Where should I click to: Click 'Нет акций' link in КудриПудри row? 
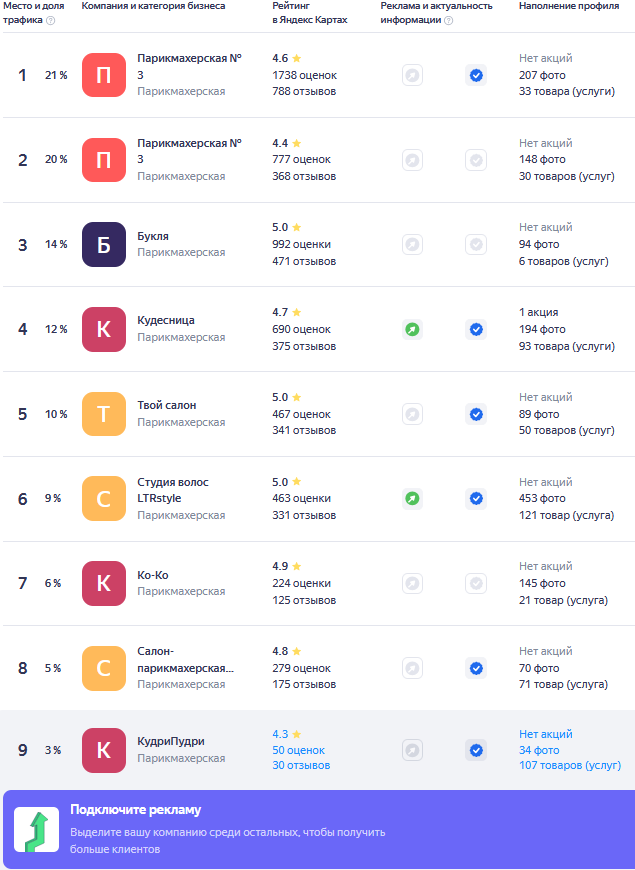(546, 734)
